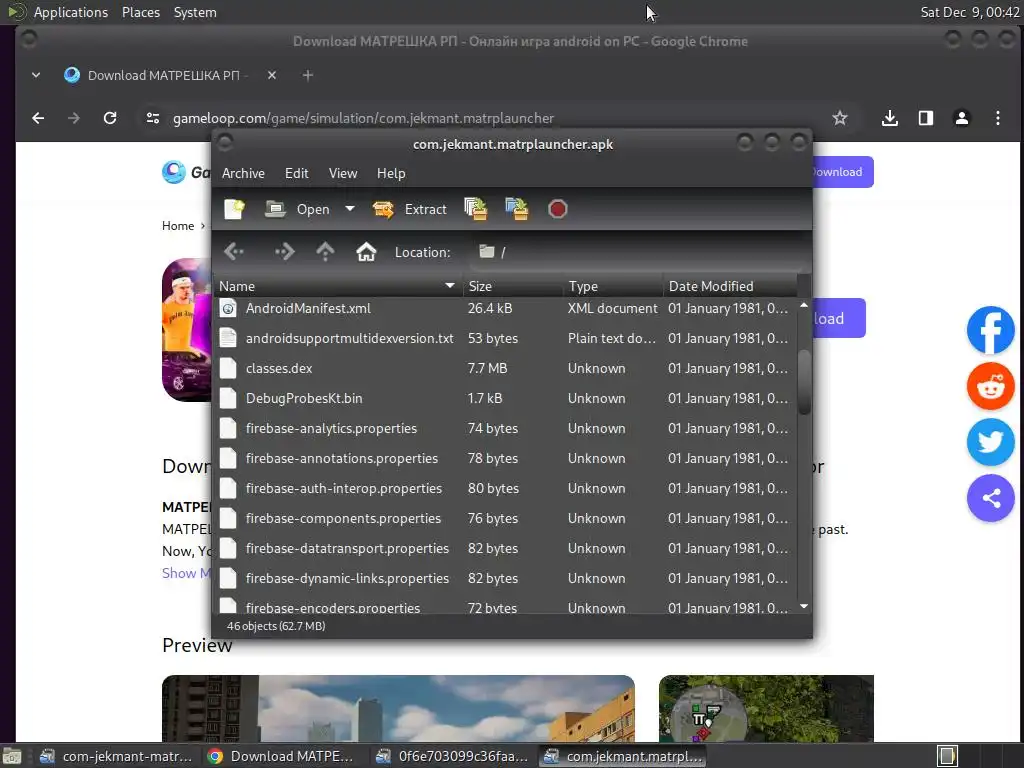Sort file list by Size column
This screenshot has width=1024, height=768.
[x=513, y=286]
